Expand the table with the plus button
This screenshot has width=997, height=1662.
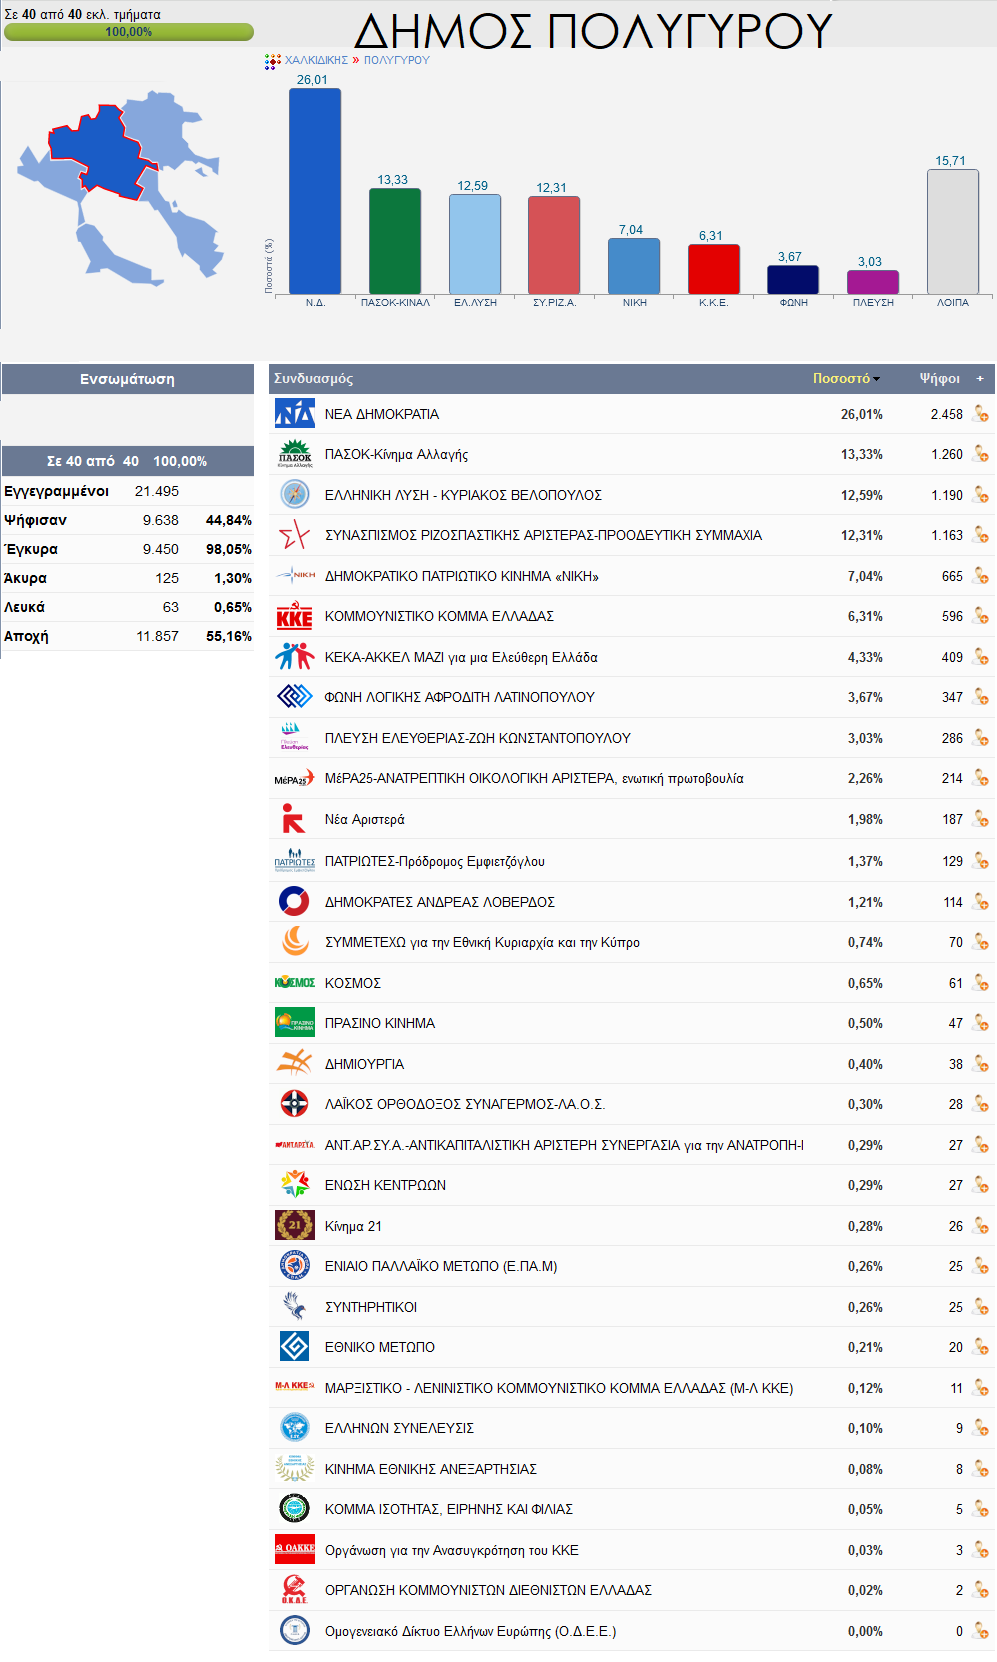[x=980, y=379]
